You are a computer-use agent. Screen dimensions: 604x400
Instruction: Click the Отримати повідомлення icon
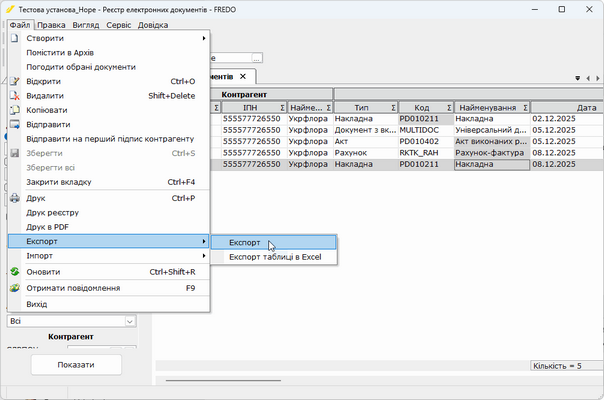(15, 288)
